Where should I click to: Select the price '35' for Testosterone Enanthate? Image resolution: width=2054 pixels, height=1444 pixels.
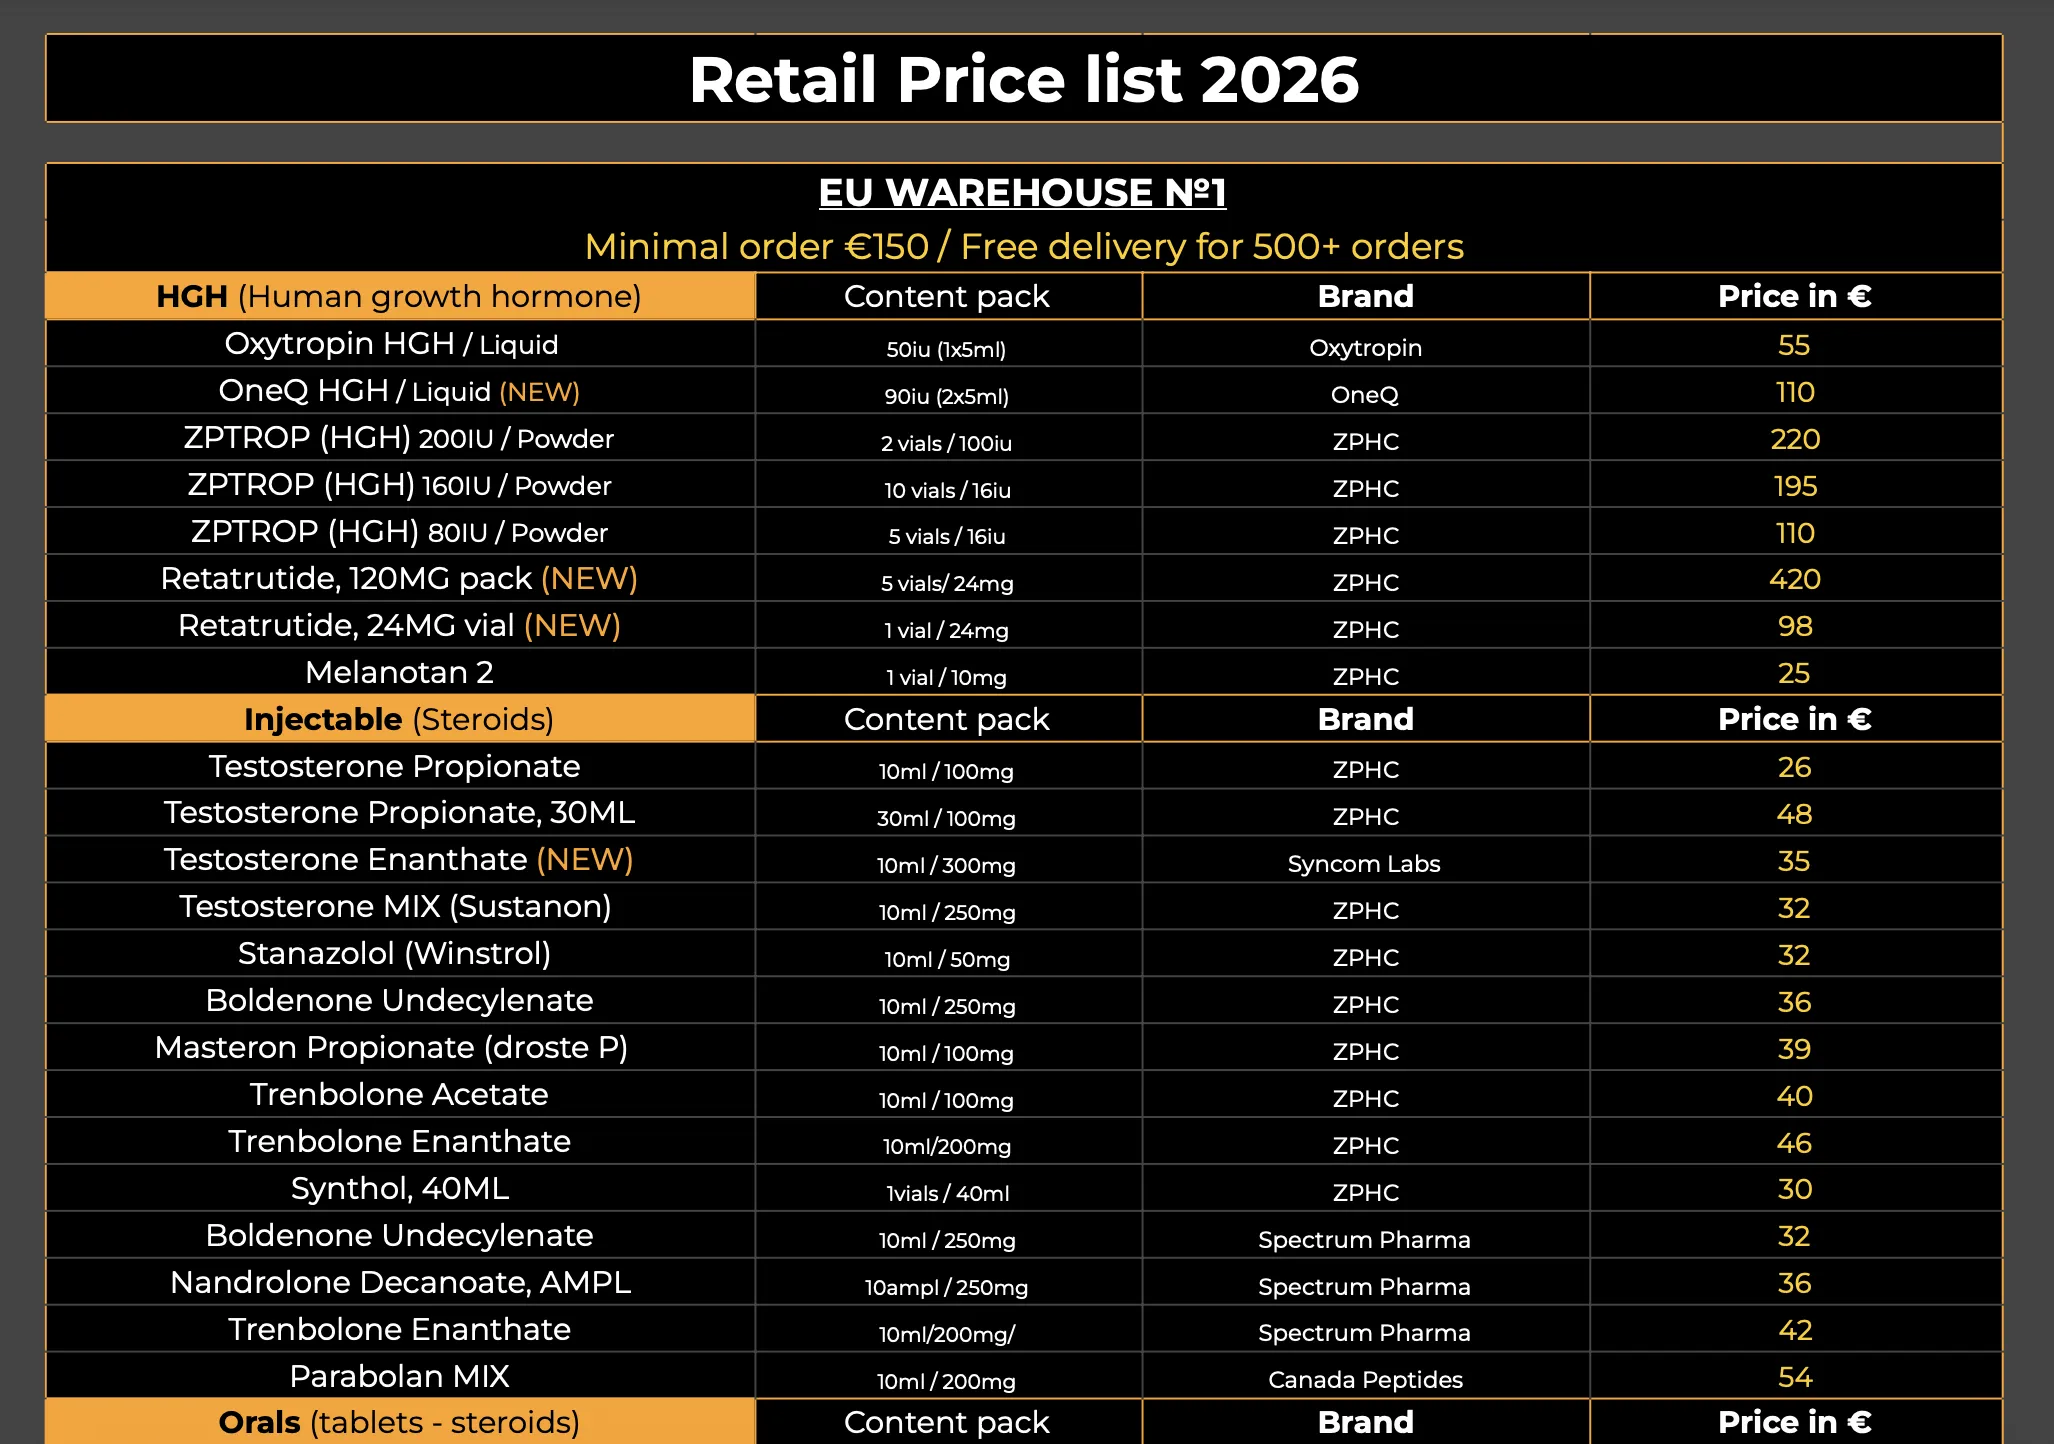pyautogui.click(x=1794, y=861)
